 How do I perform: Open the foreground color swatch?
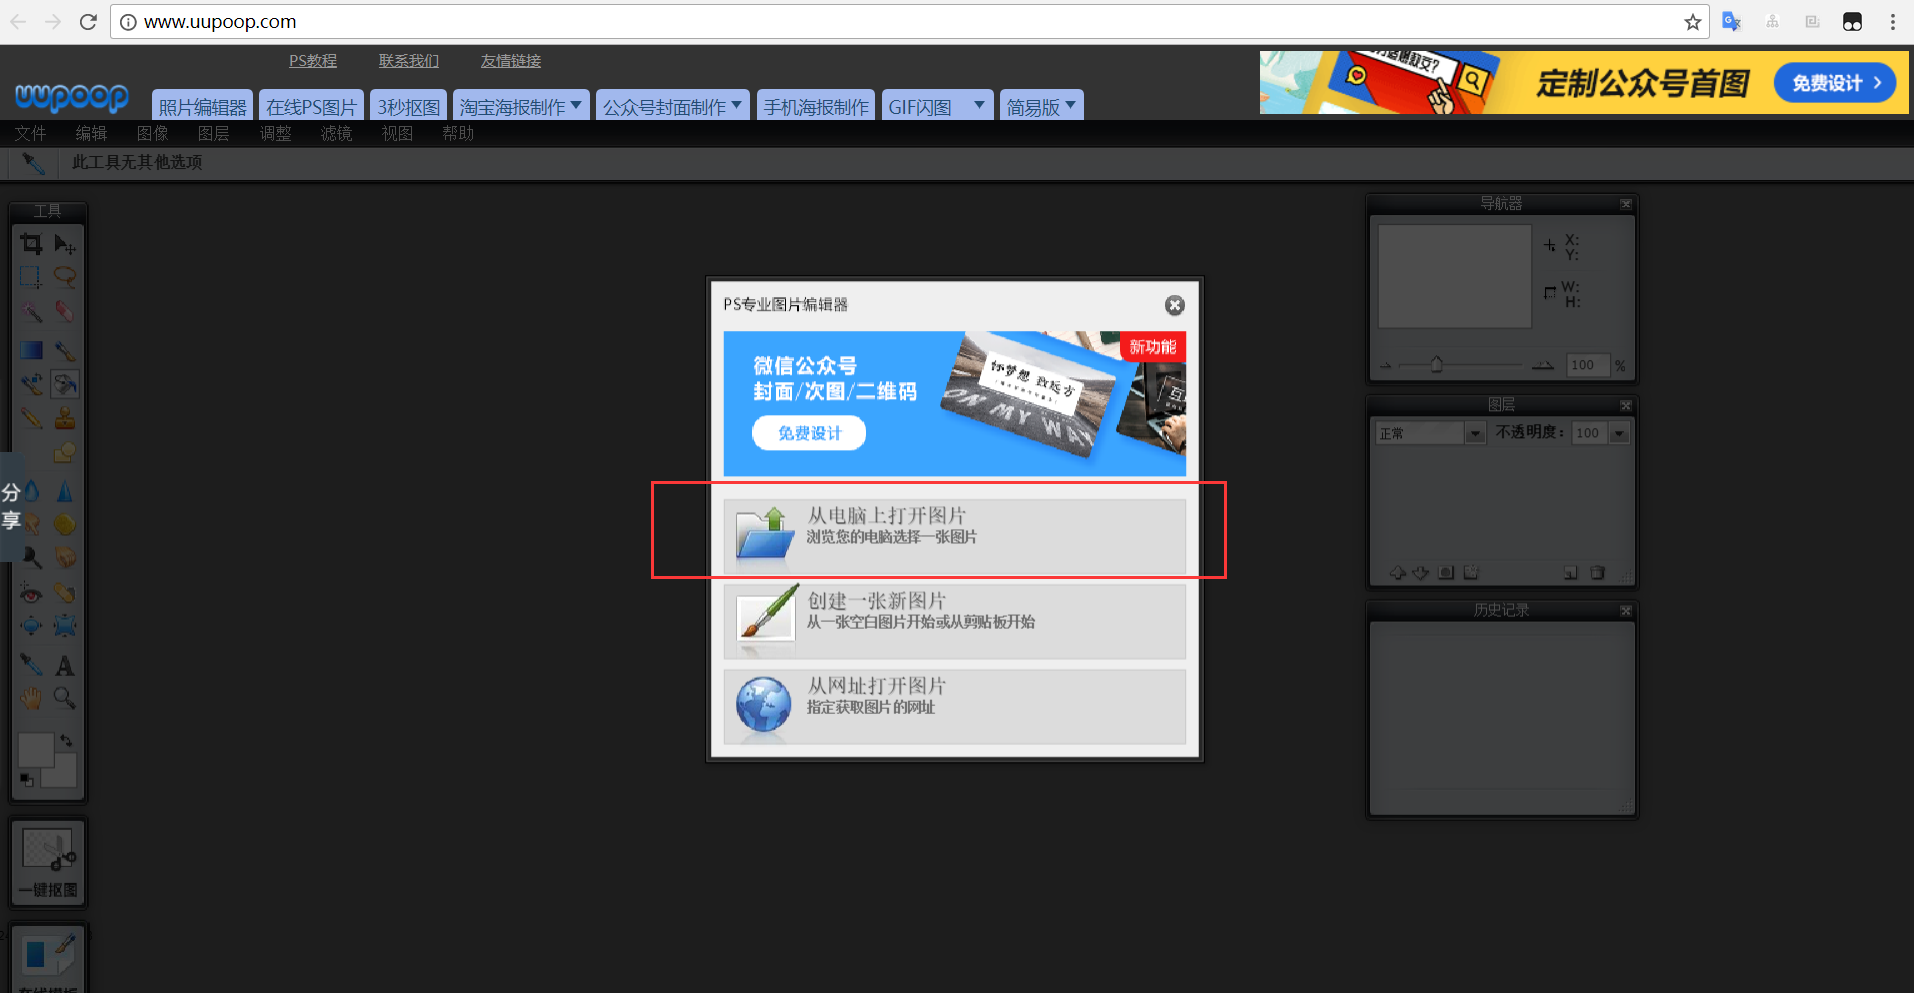click(35, 750)
